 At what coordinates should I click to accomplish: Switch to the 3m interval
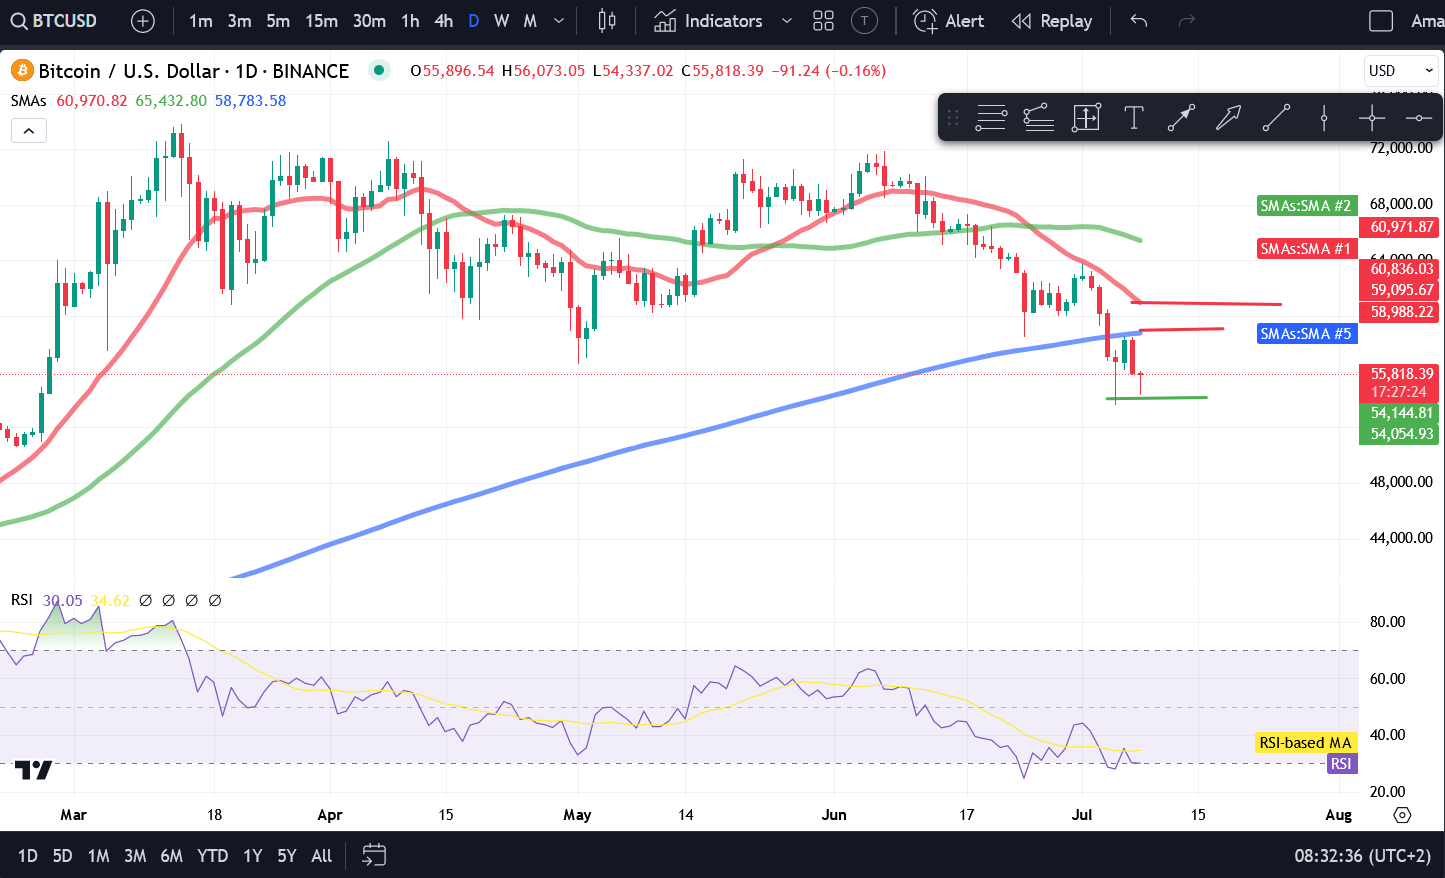click(x=239, y=21)
